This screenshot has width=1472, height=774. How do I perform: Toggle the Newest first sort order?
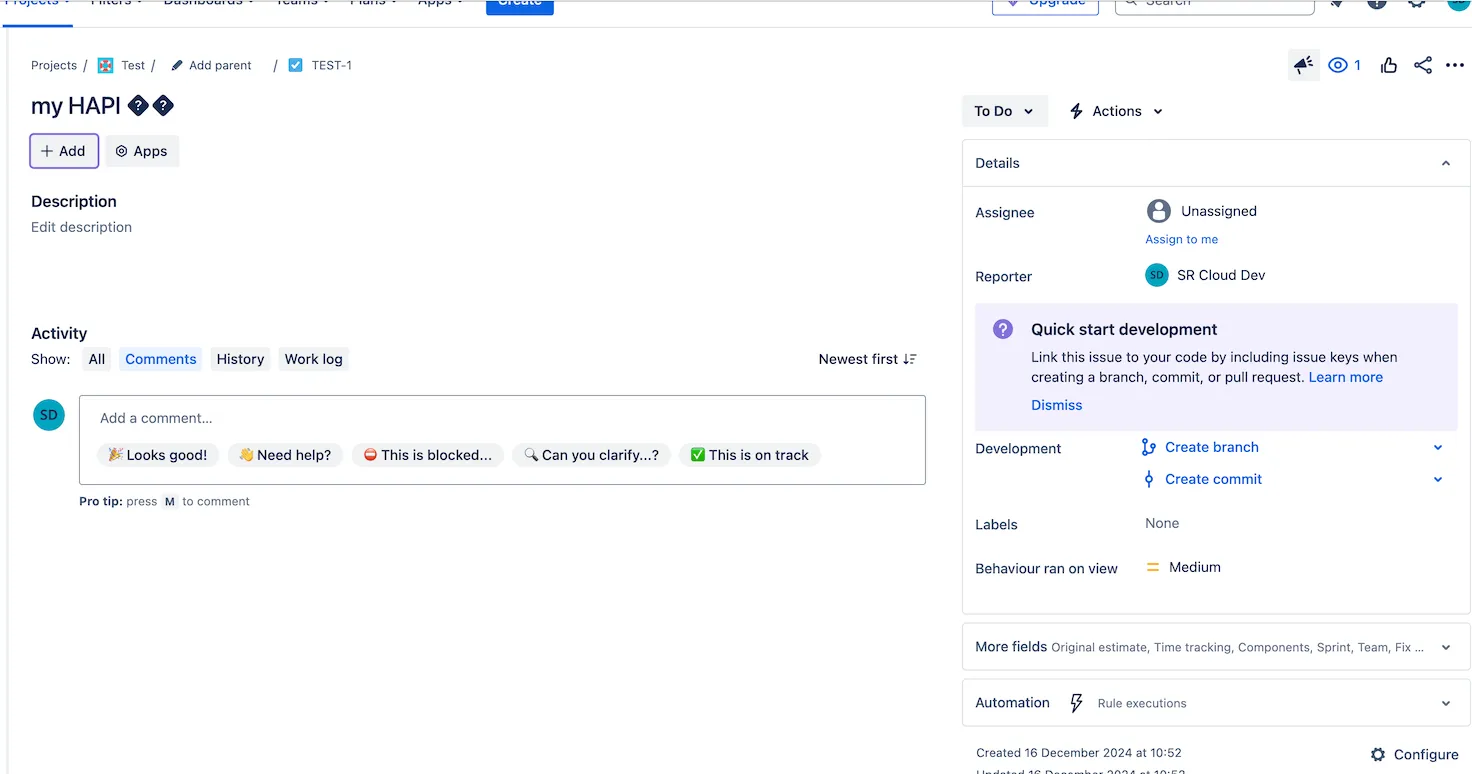[867, 359]
